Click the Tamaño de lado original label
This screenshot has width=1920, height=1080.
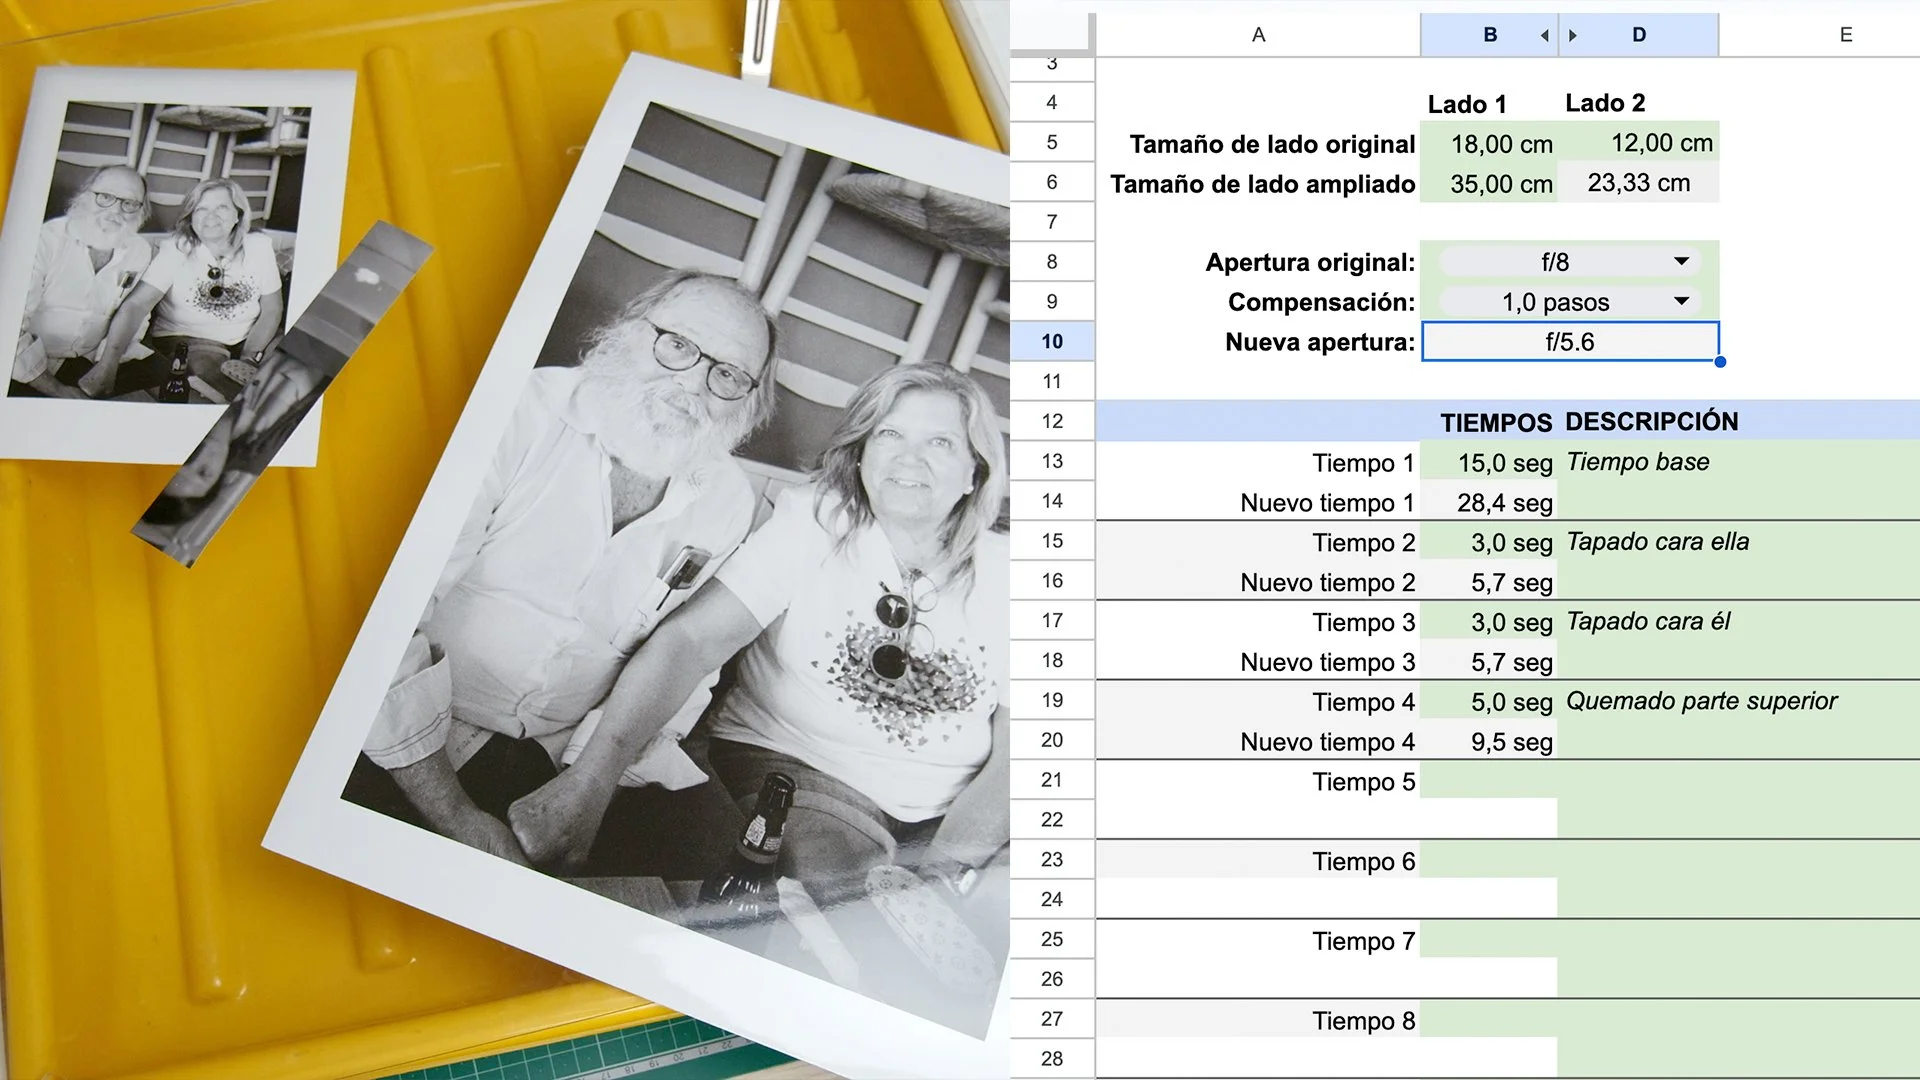[x=1272, y=144]
